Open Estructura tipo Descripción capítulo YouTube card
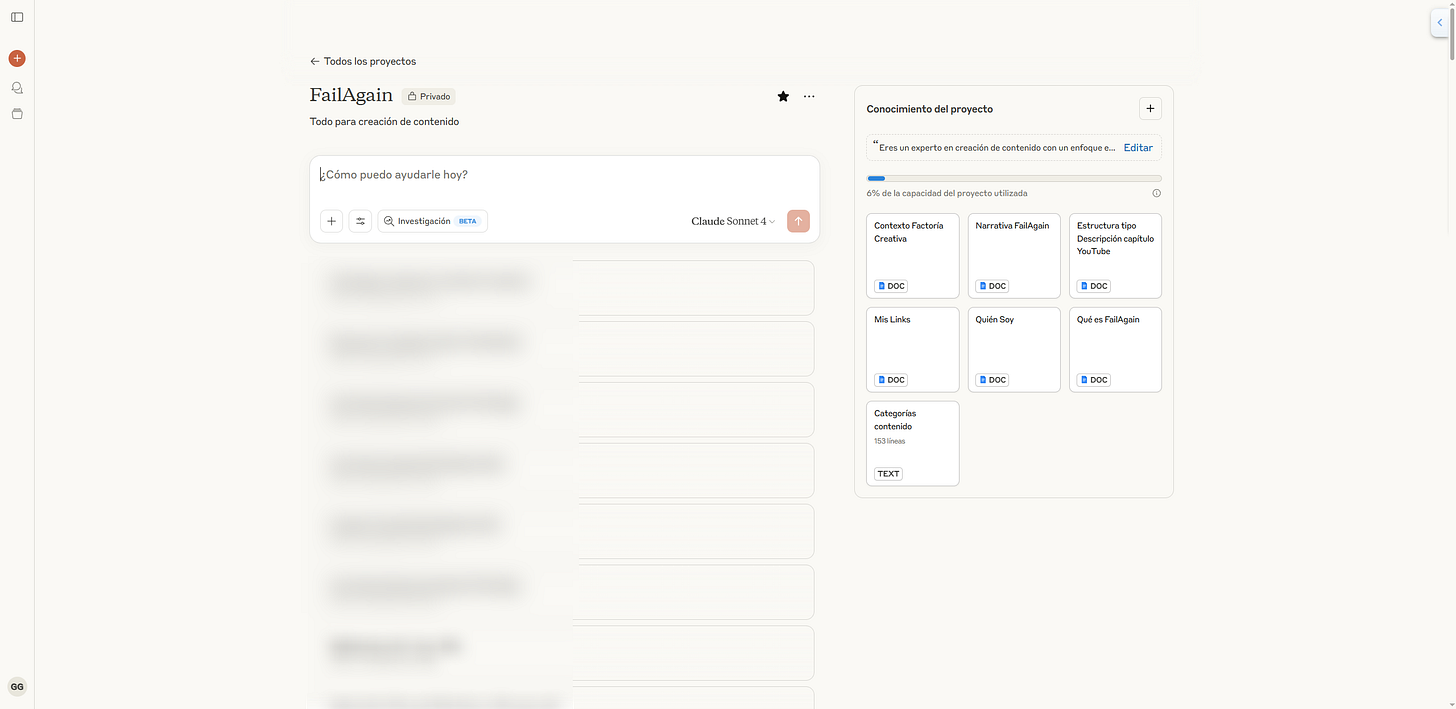This screenshot has height=709, width=1456. pos(1115,256)
